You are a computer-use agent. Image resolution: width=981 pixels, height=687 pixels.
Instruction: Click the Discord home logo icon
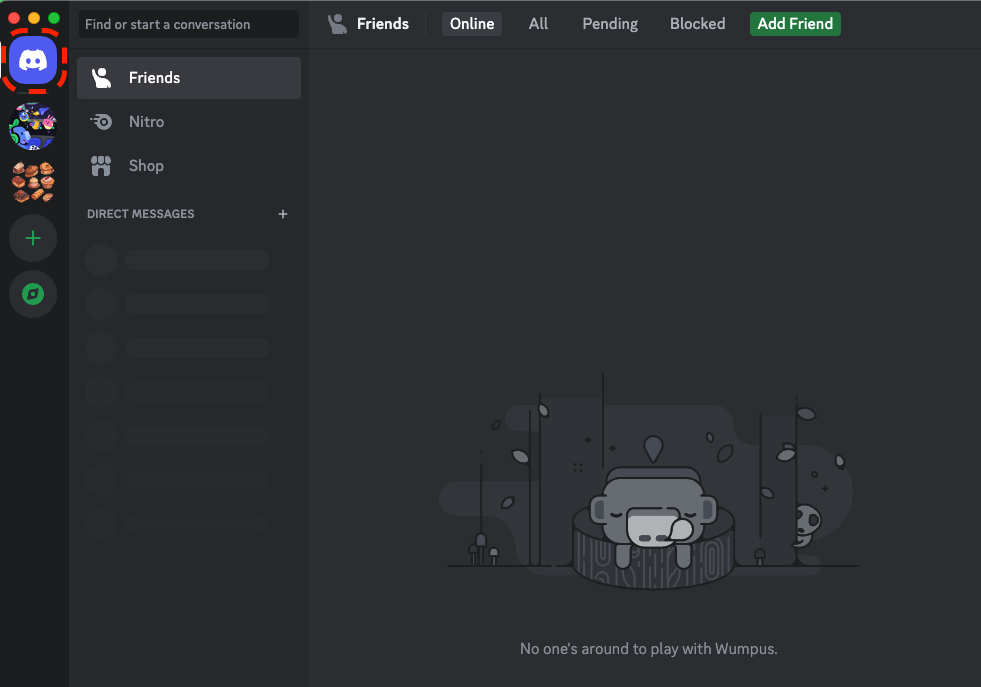click(33, 61)
